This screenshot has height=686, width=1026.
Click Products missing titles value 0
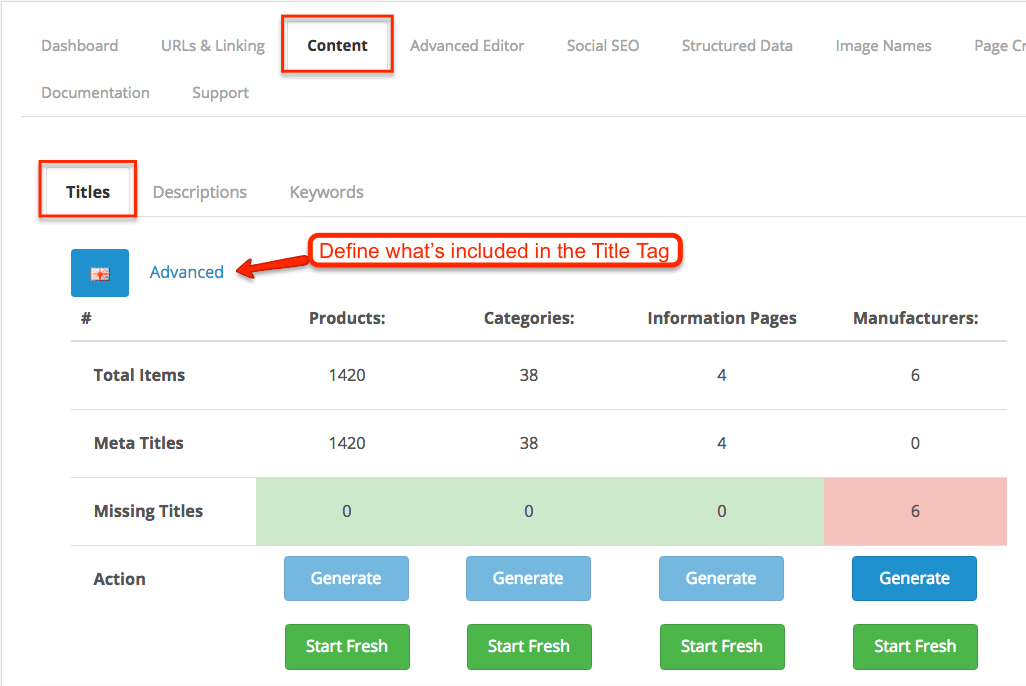coord(347,511)
